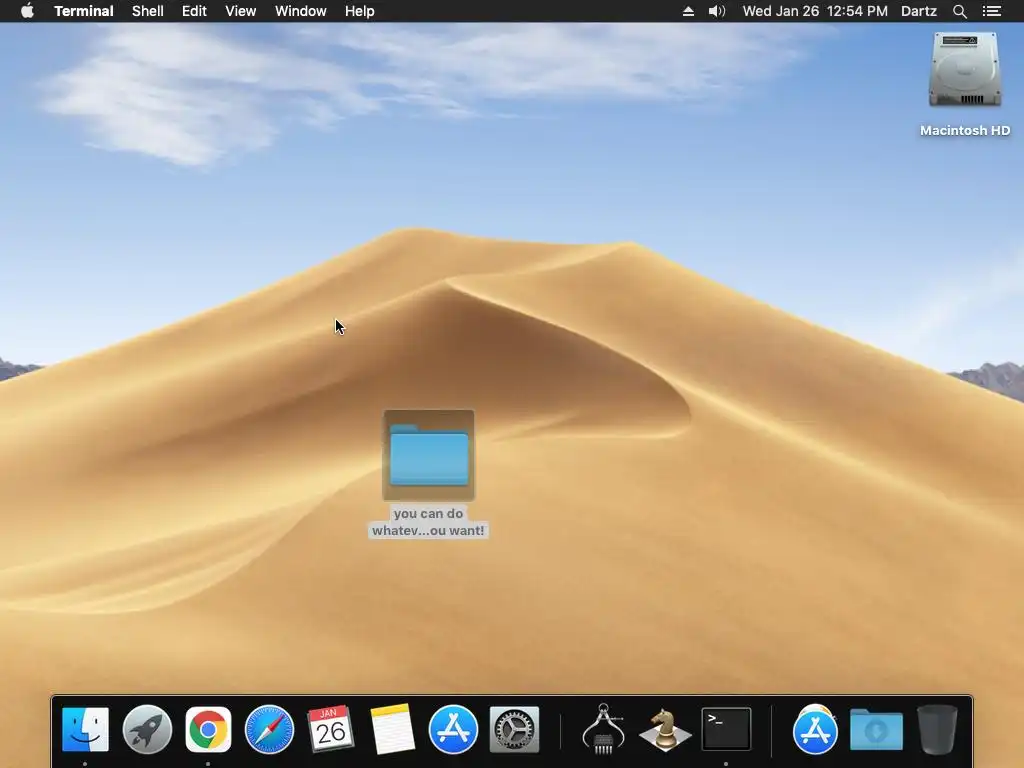Open the volume control in menu bar
Viewport: 1024px width, 768px height.
tap(717, 11)
